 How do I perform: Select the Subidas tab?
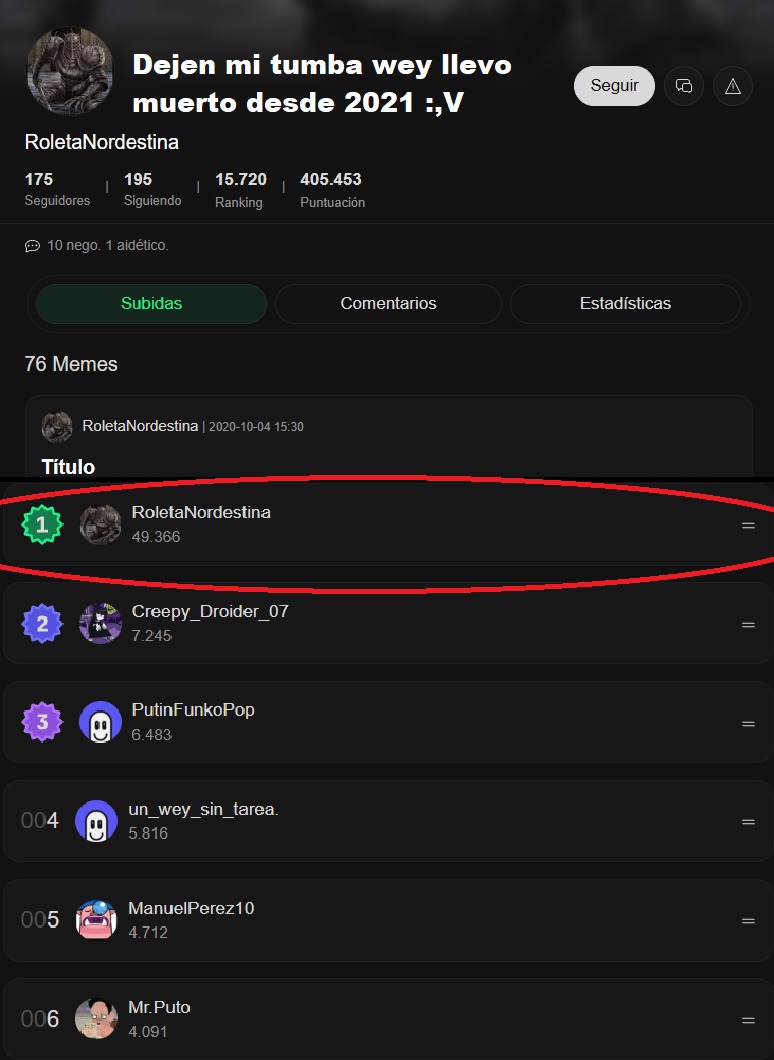click(x=151, y=303)
